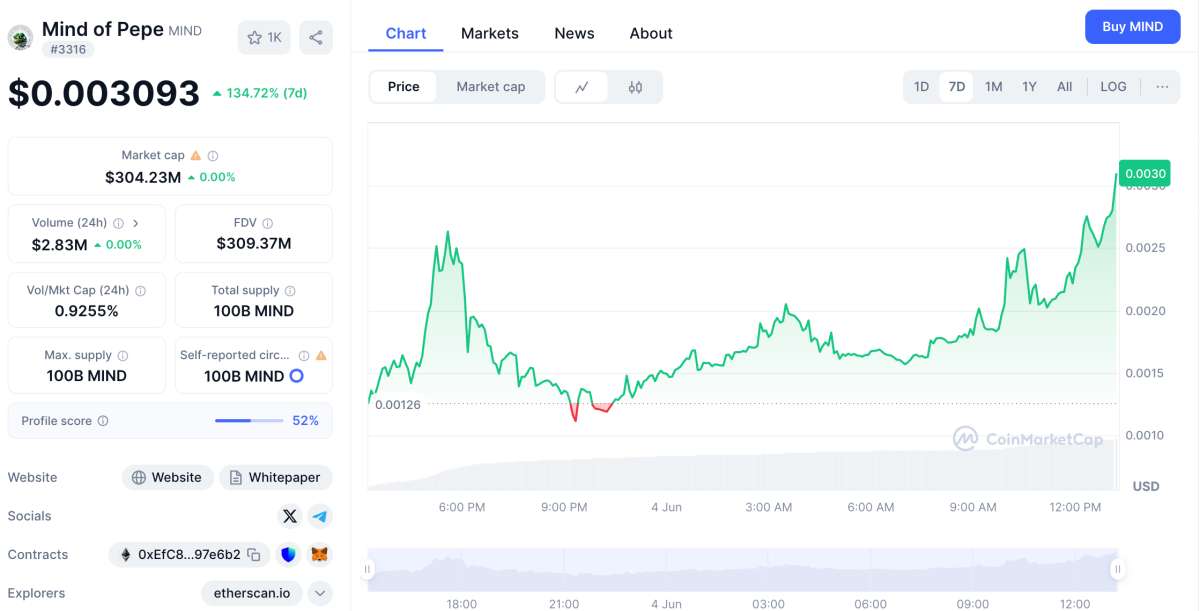Viewport: 1200px width, 611px height.
Task: Switch to the Markets tab
Action: coord(490,33)
